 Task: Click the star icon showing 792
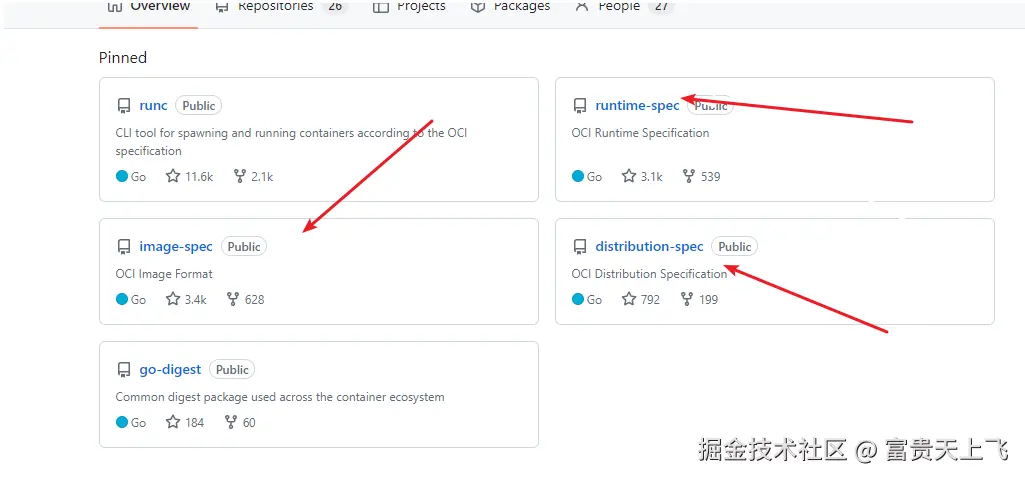[629, 299]
